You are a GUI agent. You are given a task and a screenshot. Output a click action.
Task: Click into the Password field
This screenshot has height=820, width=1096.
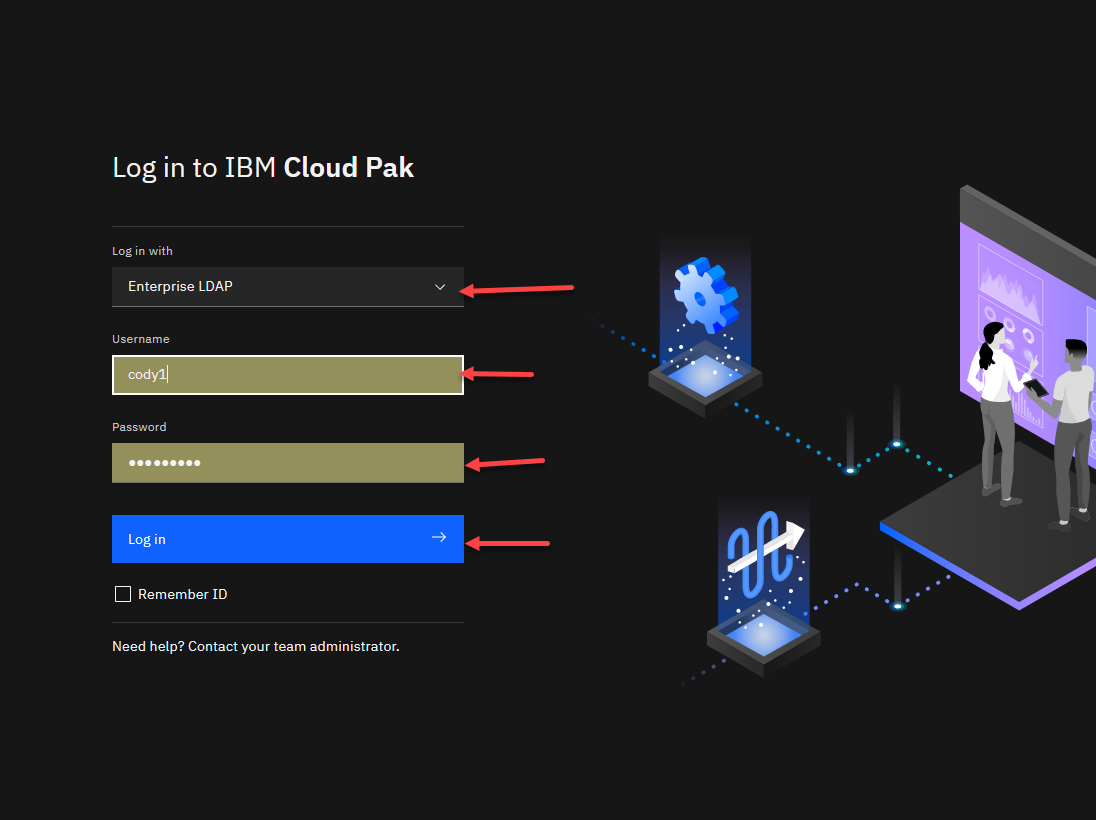coord(287,463)
